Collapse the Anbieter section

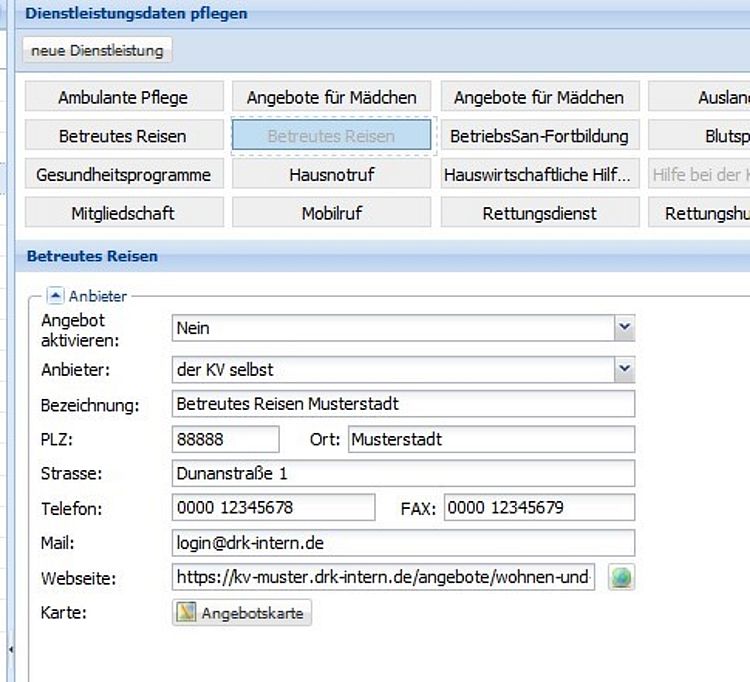(x=56, y=296)
